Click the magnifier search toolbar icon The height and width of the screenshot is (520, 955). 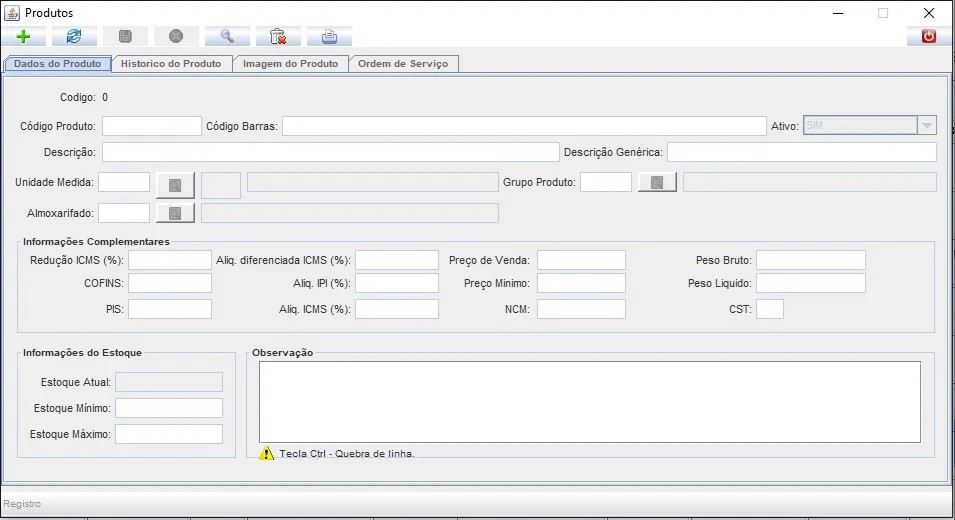click(227, 37)
